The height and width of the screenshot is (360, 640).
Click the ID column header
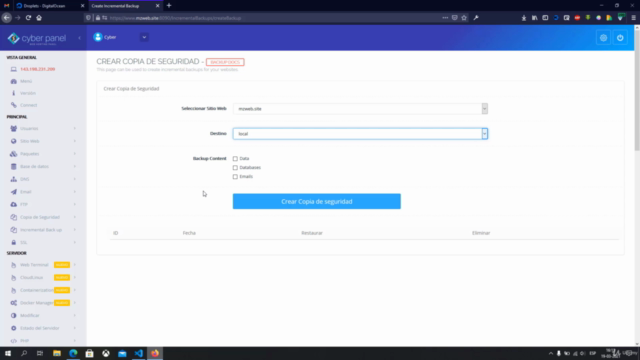coord(116,233)
